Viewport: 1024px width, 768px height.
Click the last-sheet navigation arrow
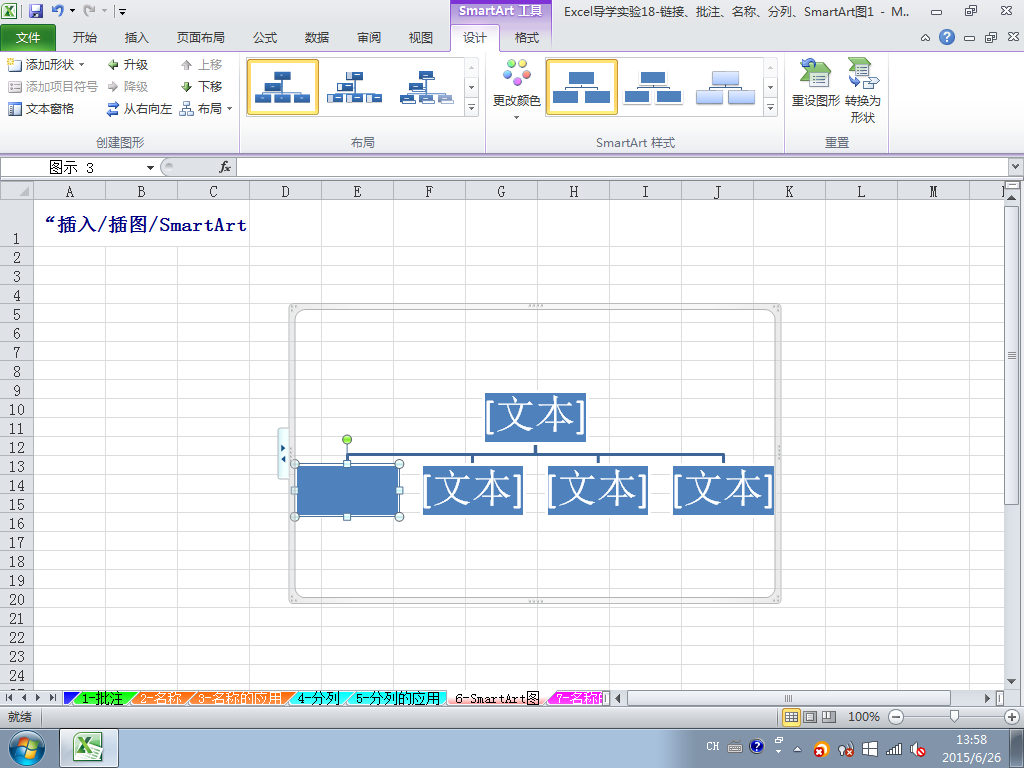pyautogui.click(x=52, y=698)
